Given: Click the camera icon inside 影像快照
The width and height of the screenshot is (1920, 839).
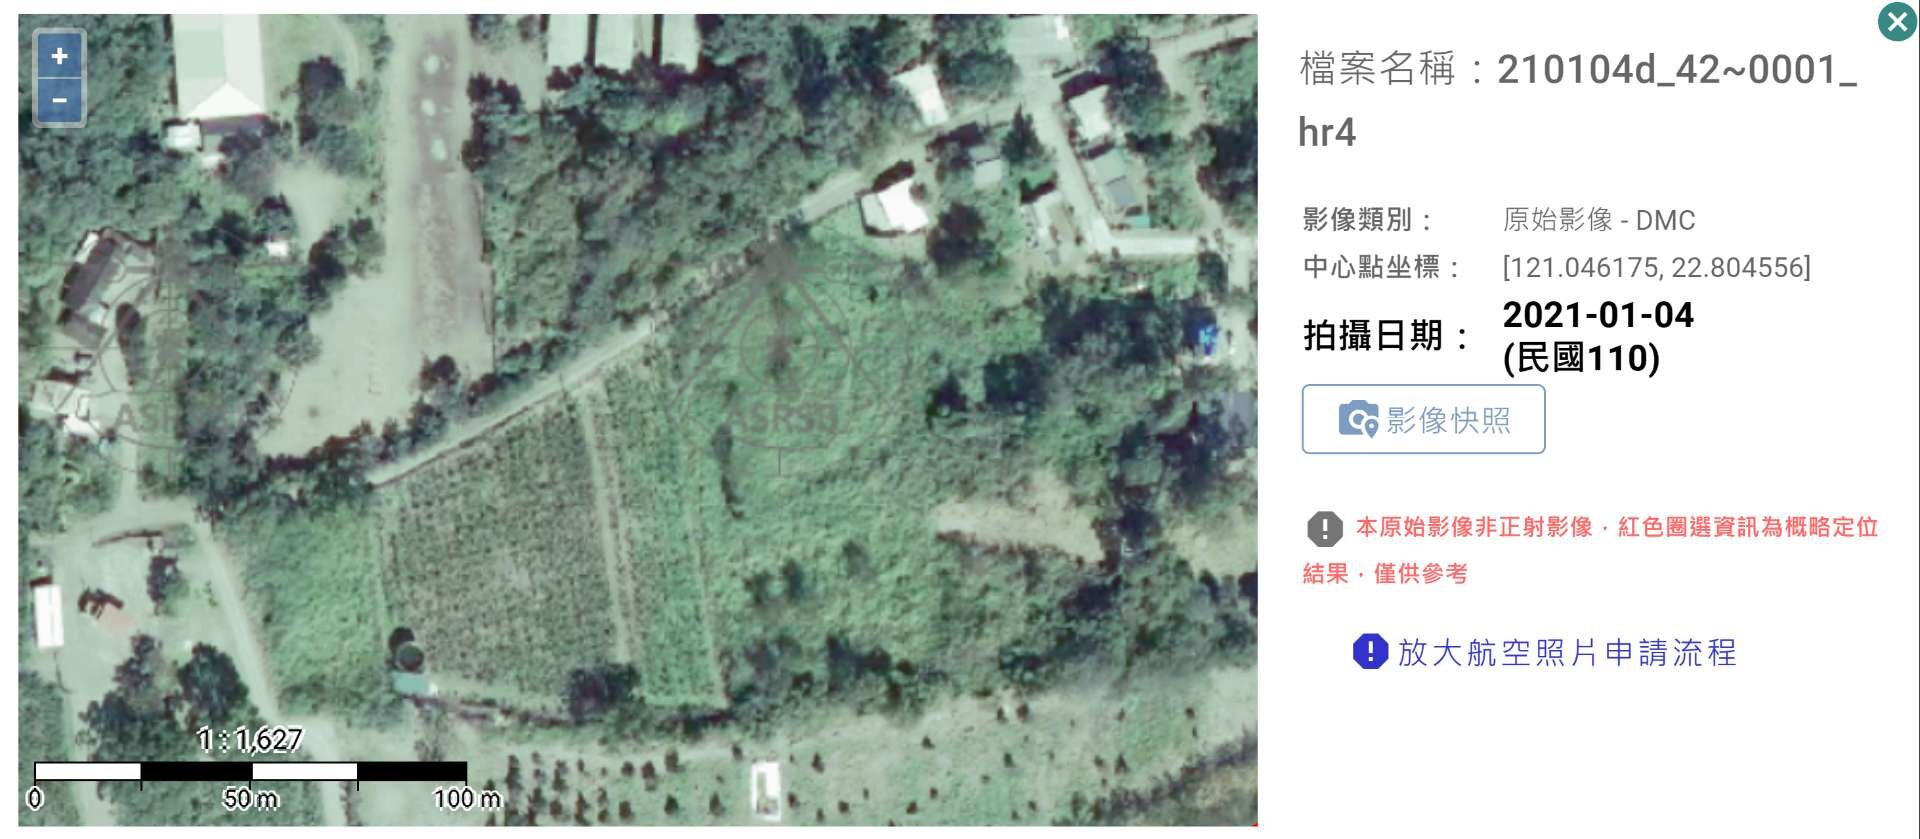Looking at the screenshot, I should (x=1358, y=419).
